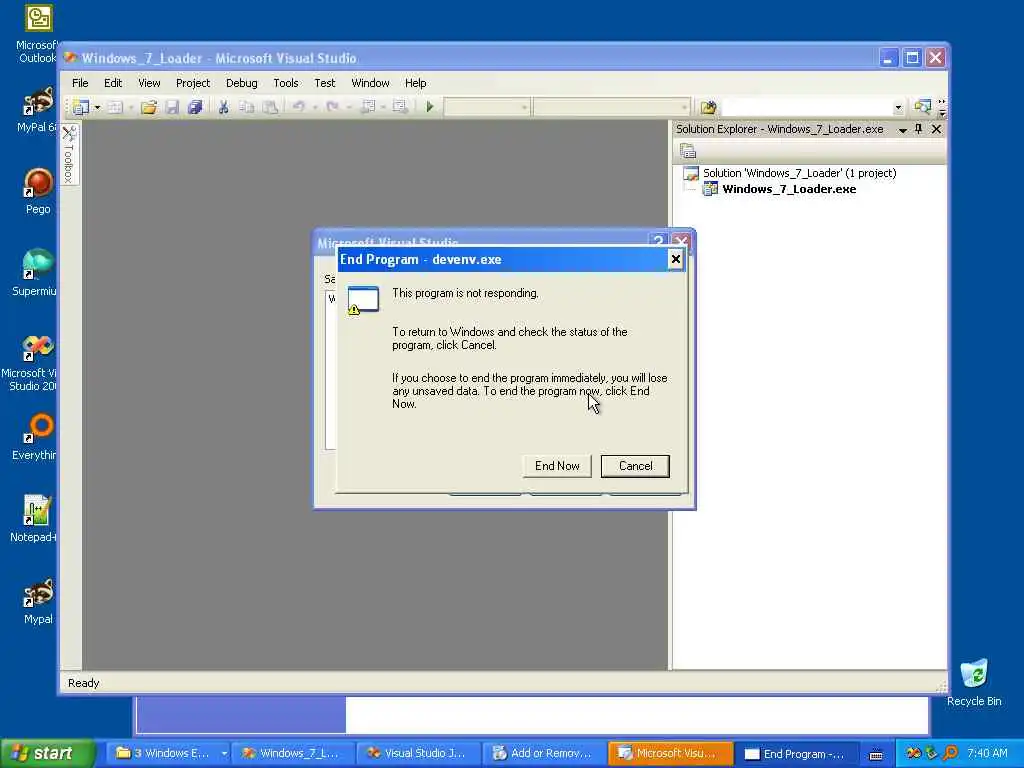Open the Solution Configurations combo box
This screenshot has width=1024, height=768.
tap(487, 107)
